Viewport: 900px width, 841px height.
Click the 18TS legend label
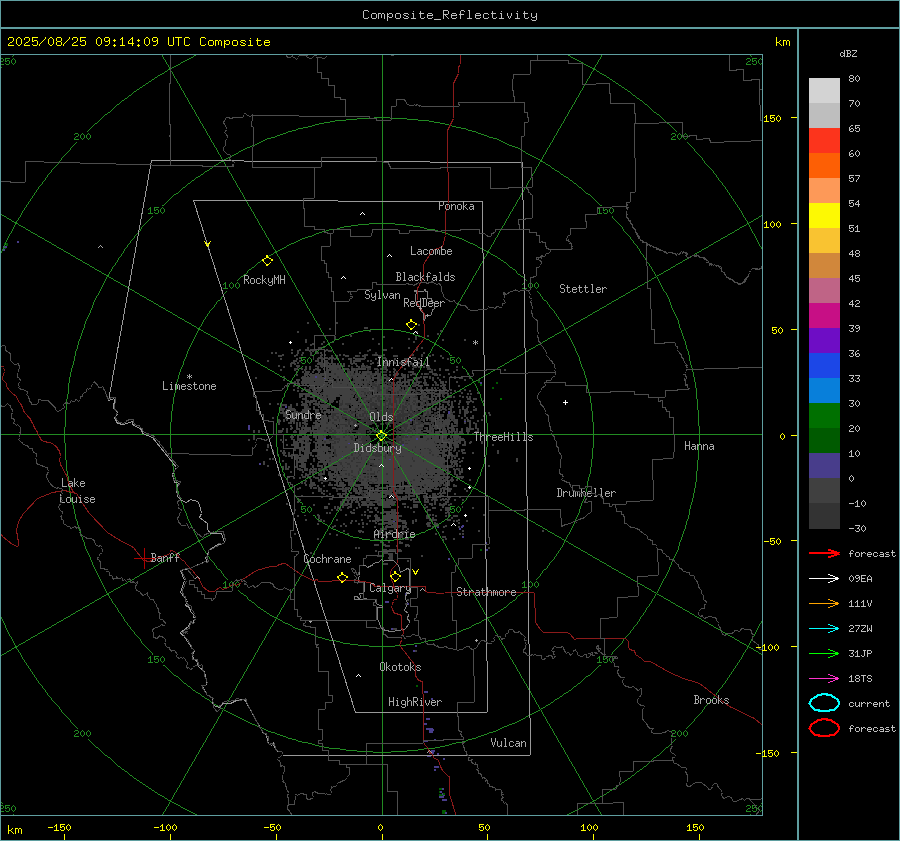click(860, 679)
